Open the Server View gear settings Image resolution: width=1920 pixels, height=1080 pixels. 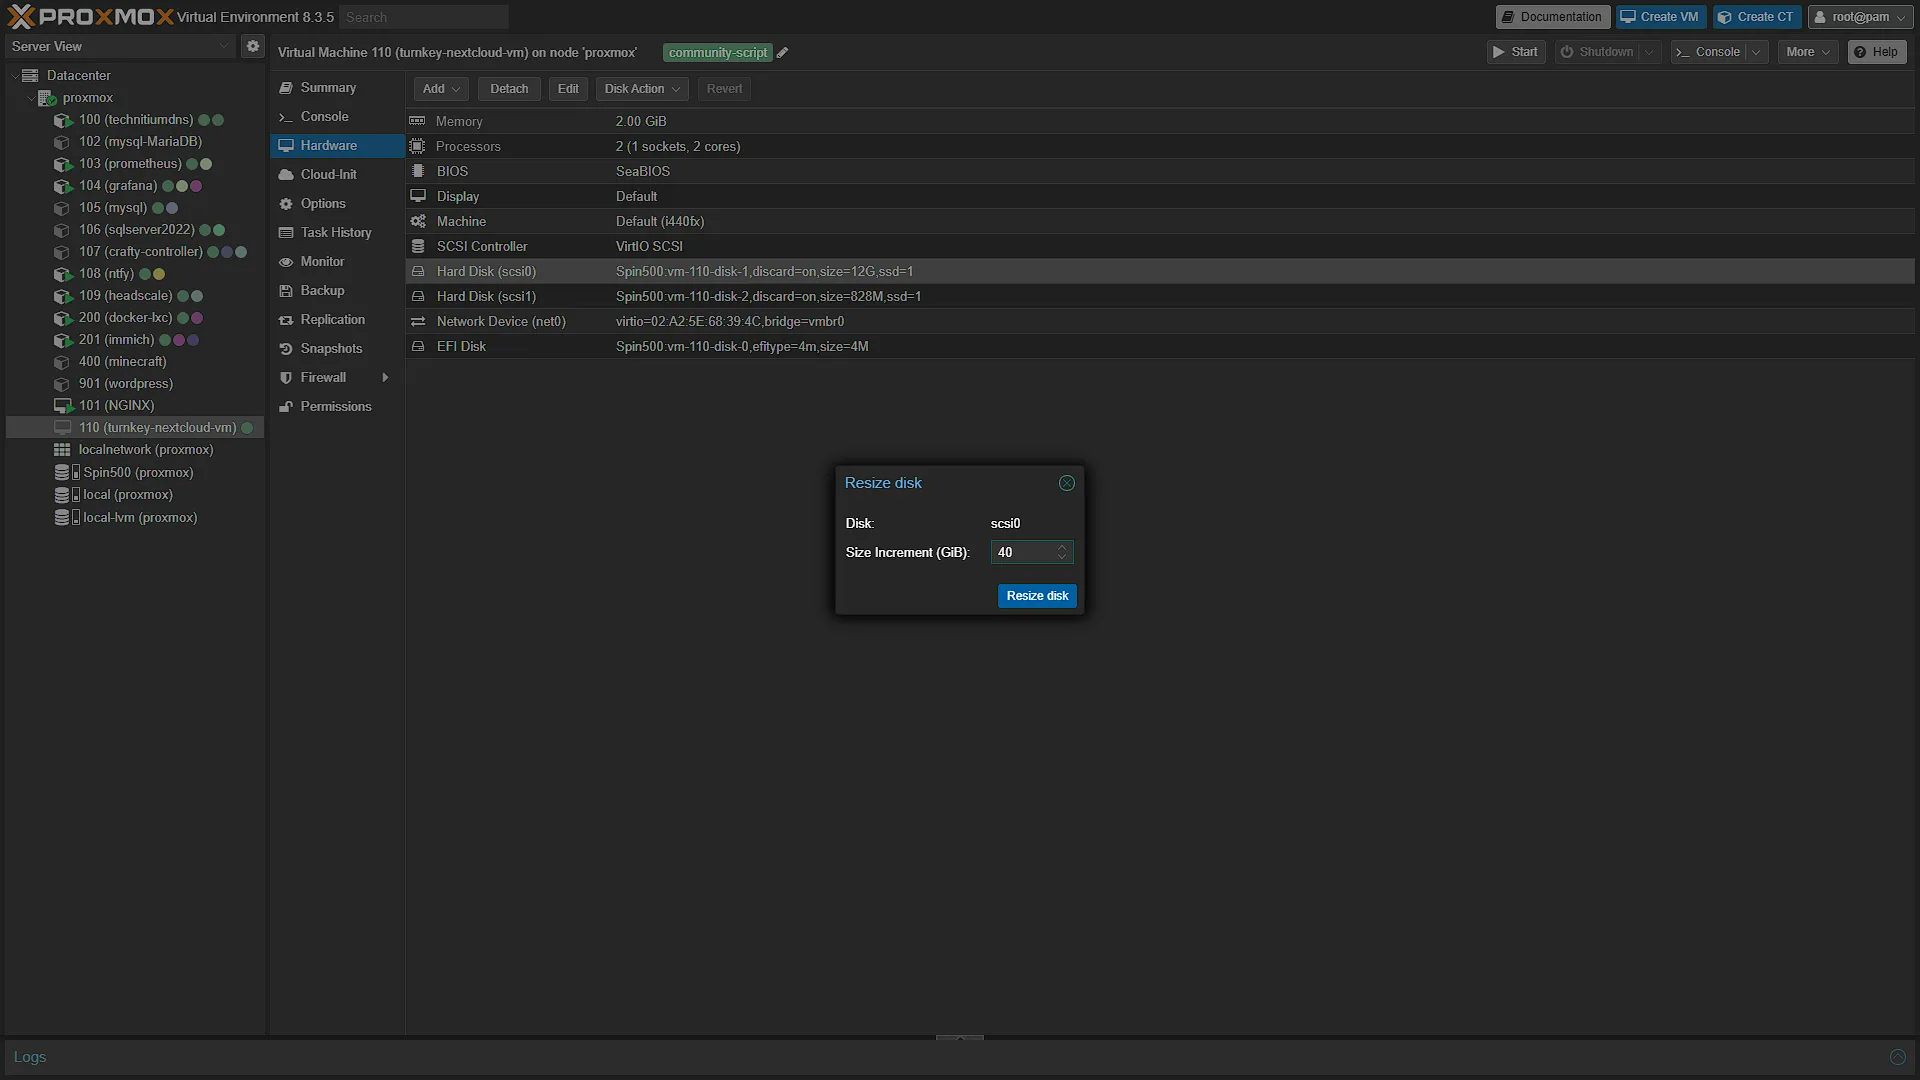(253, 46)
